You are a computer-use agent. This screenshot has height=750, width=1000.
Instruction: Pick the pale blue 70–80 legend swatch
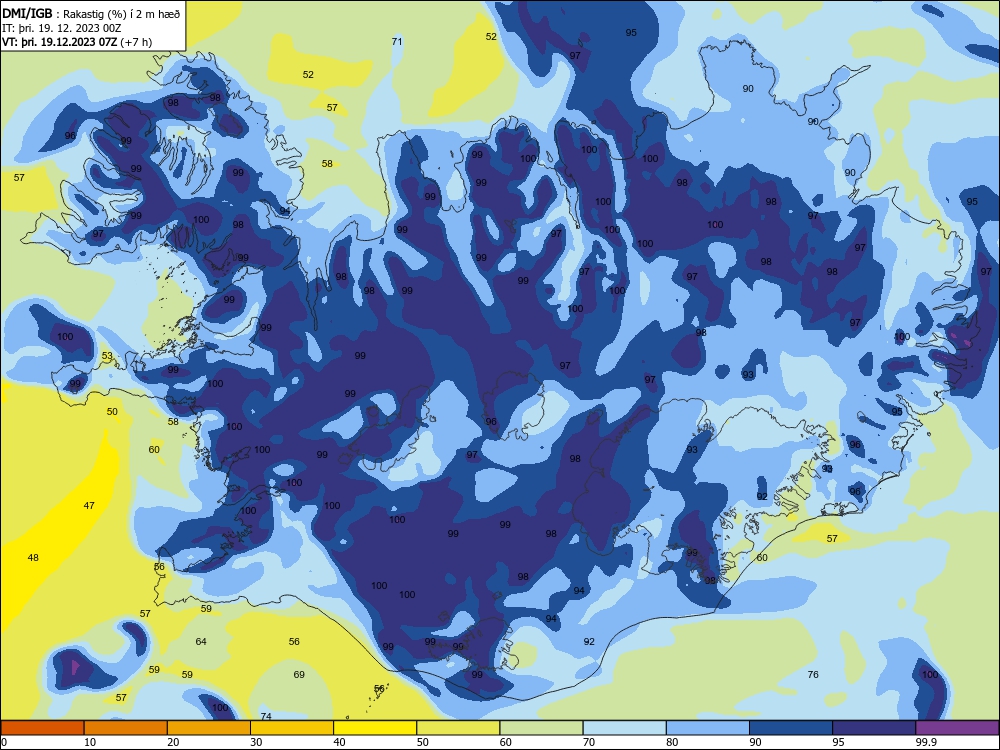(624, 728)
